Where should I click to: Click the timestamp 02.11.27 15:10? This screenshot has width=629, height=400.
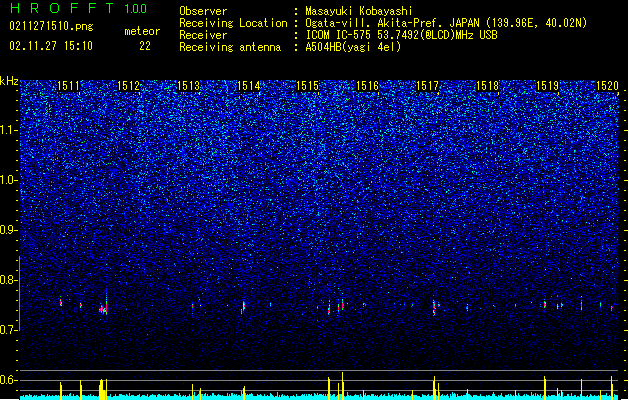pyautogui.click(x=51, y=46)
